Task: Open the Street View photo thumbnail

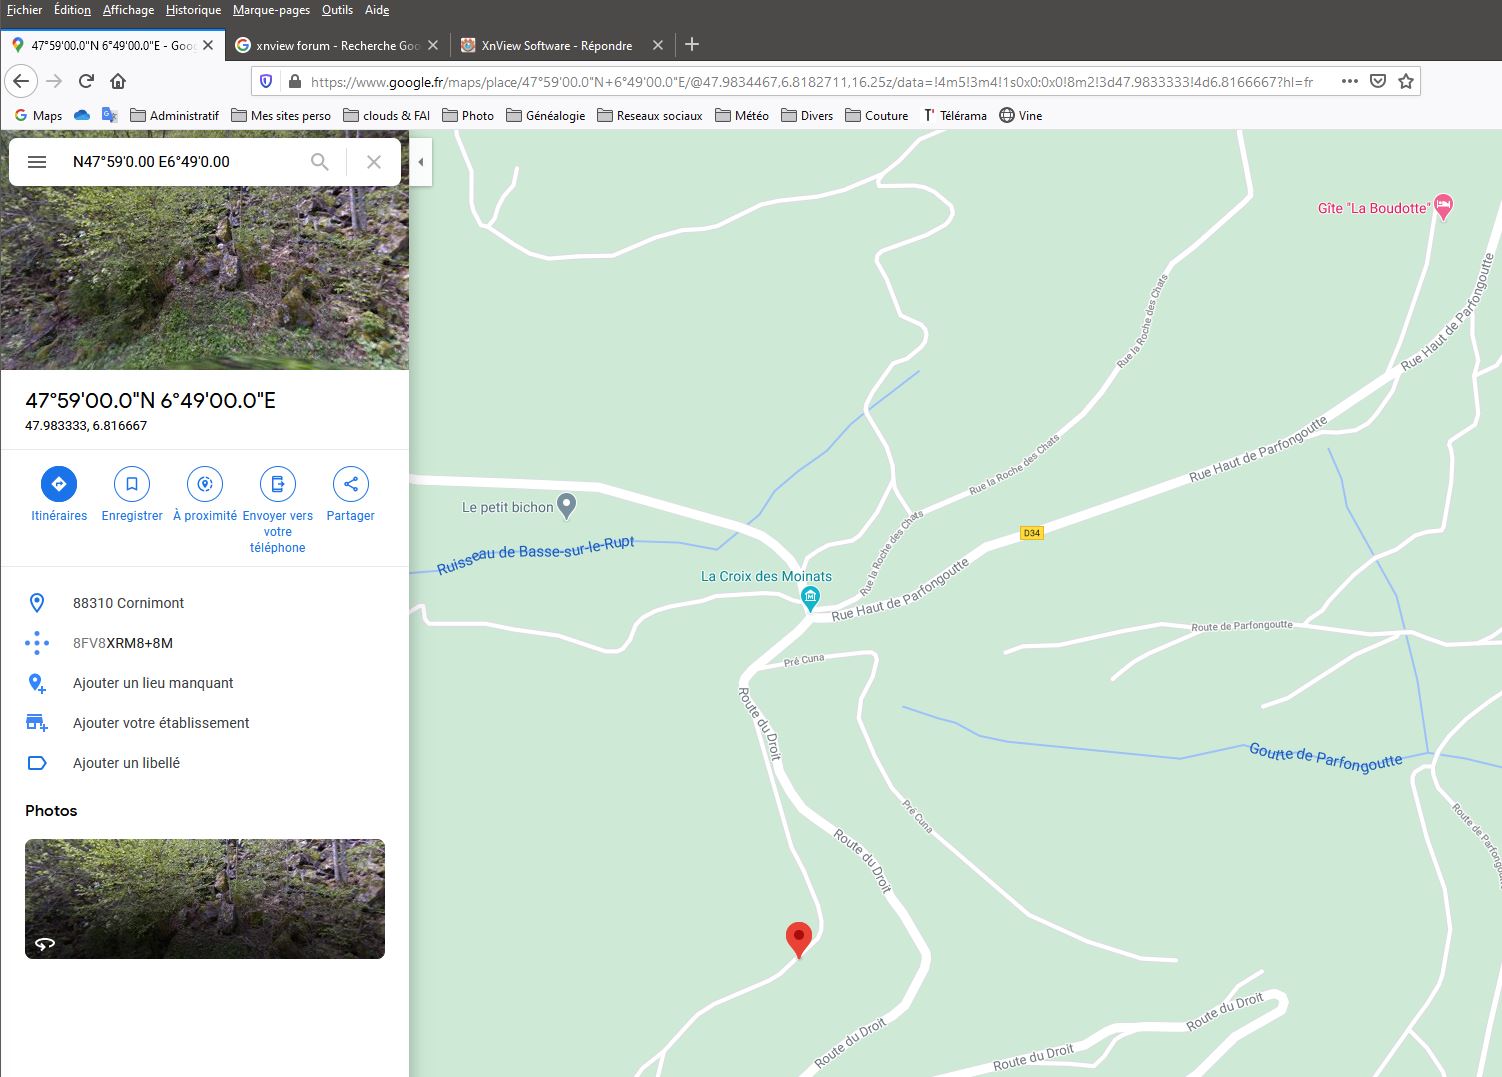Action: coord(205,899)
